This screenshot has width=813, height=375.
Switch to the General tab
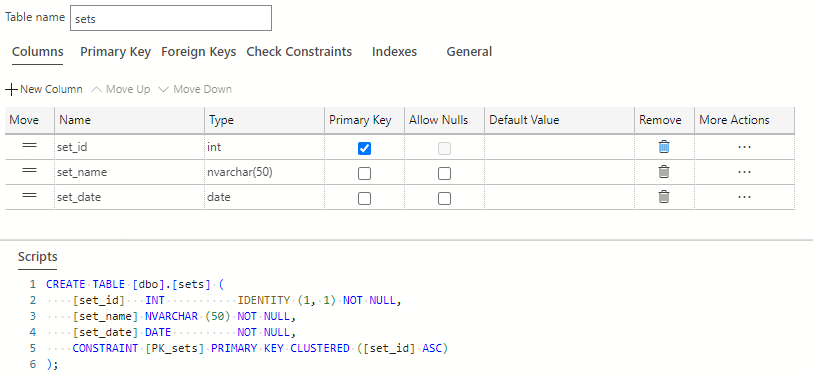click(469, 52)
